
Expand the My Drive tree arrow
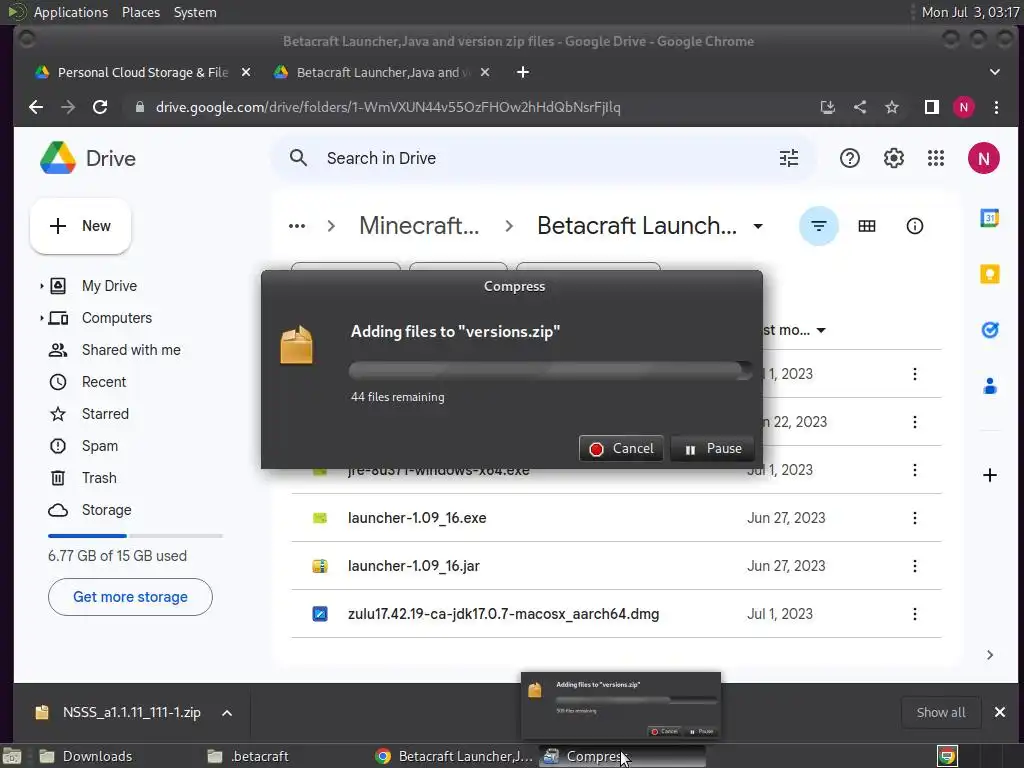pyautogui.click(x=41, y=286)
